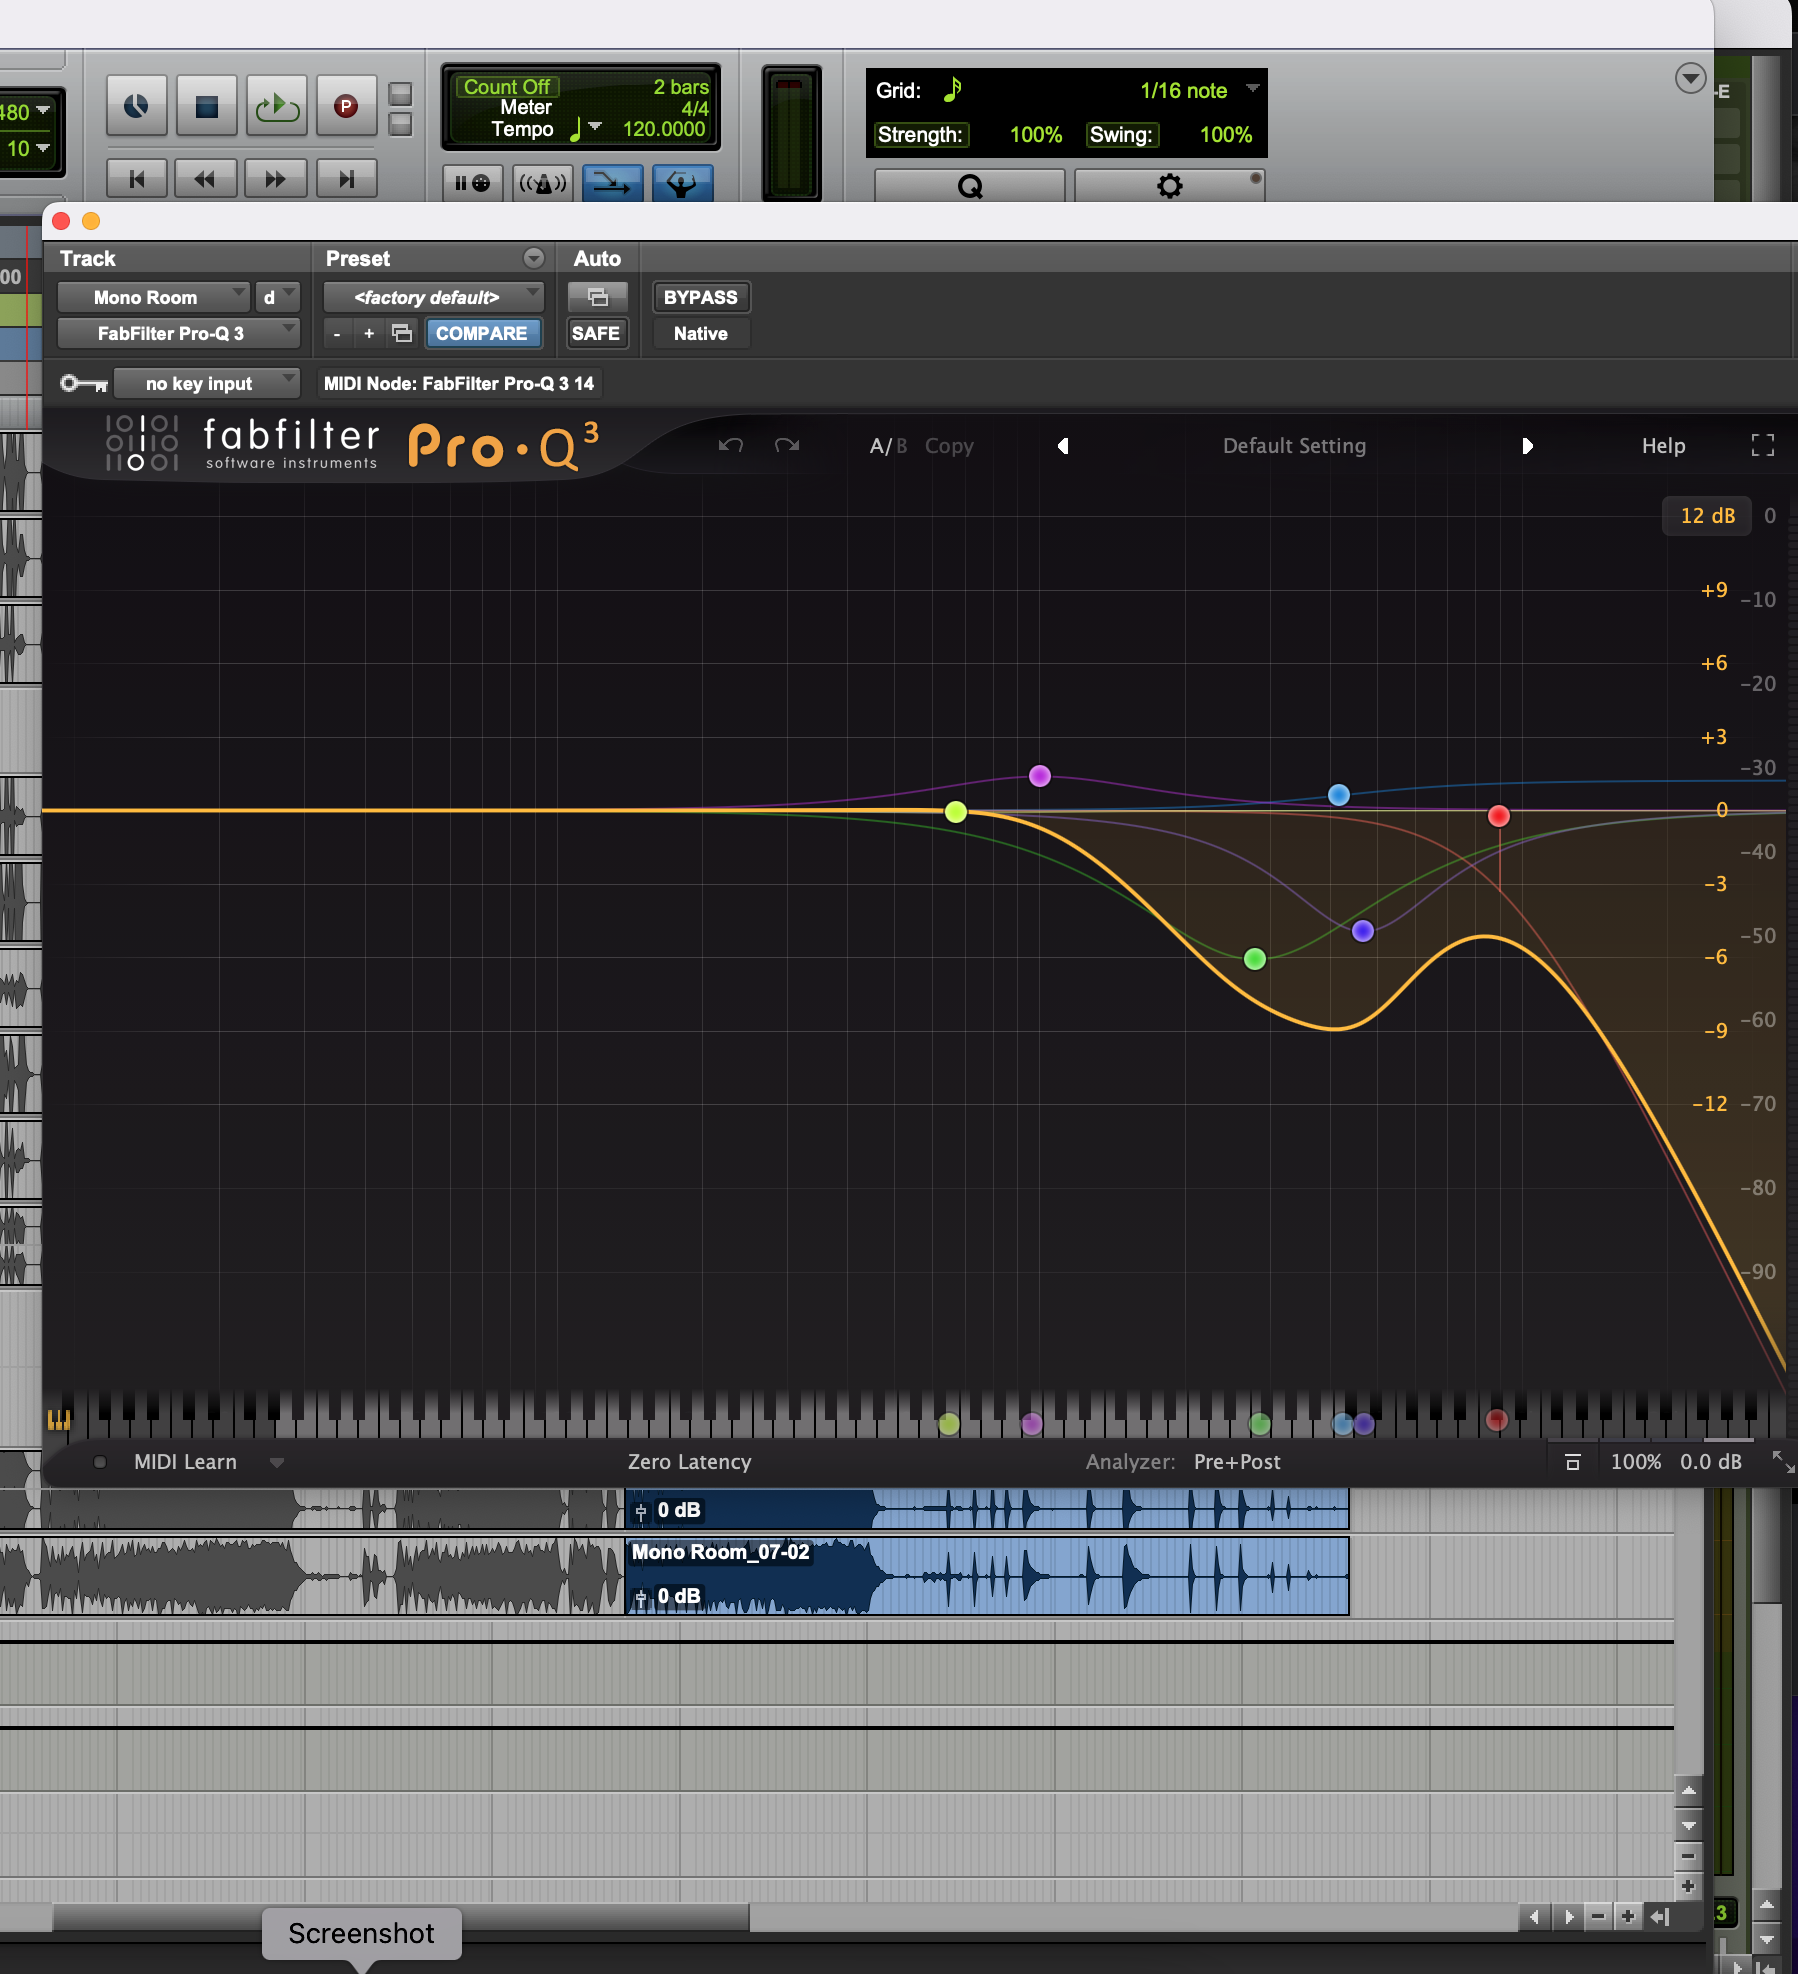Click Copy next to A/B

pyautogui.click(x=949, y=446)
